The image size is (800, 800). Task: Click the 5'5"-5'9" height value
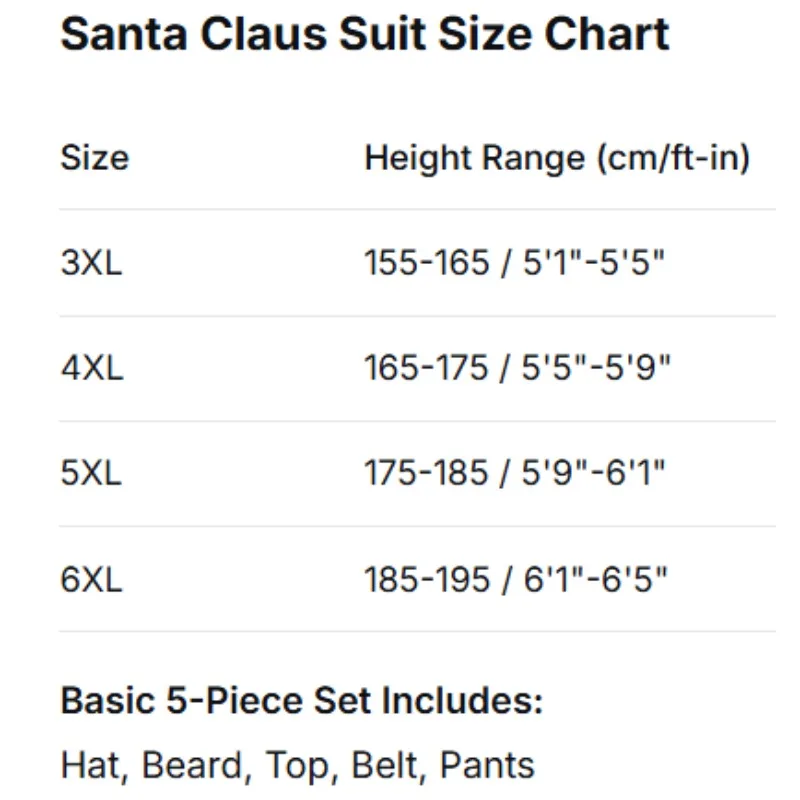(x=597, y=368)
